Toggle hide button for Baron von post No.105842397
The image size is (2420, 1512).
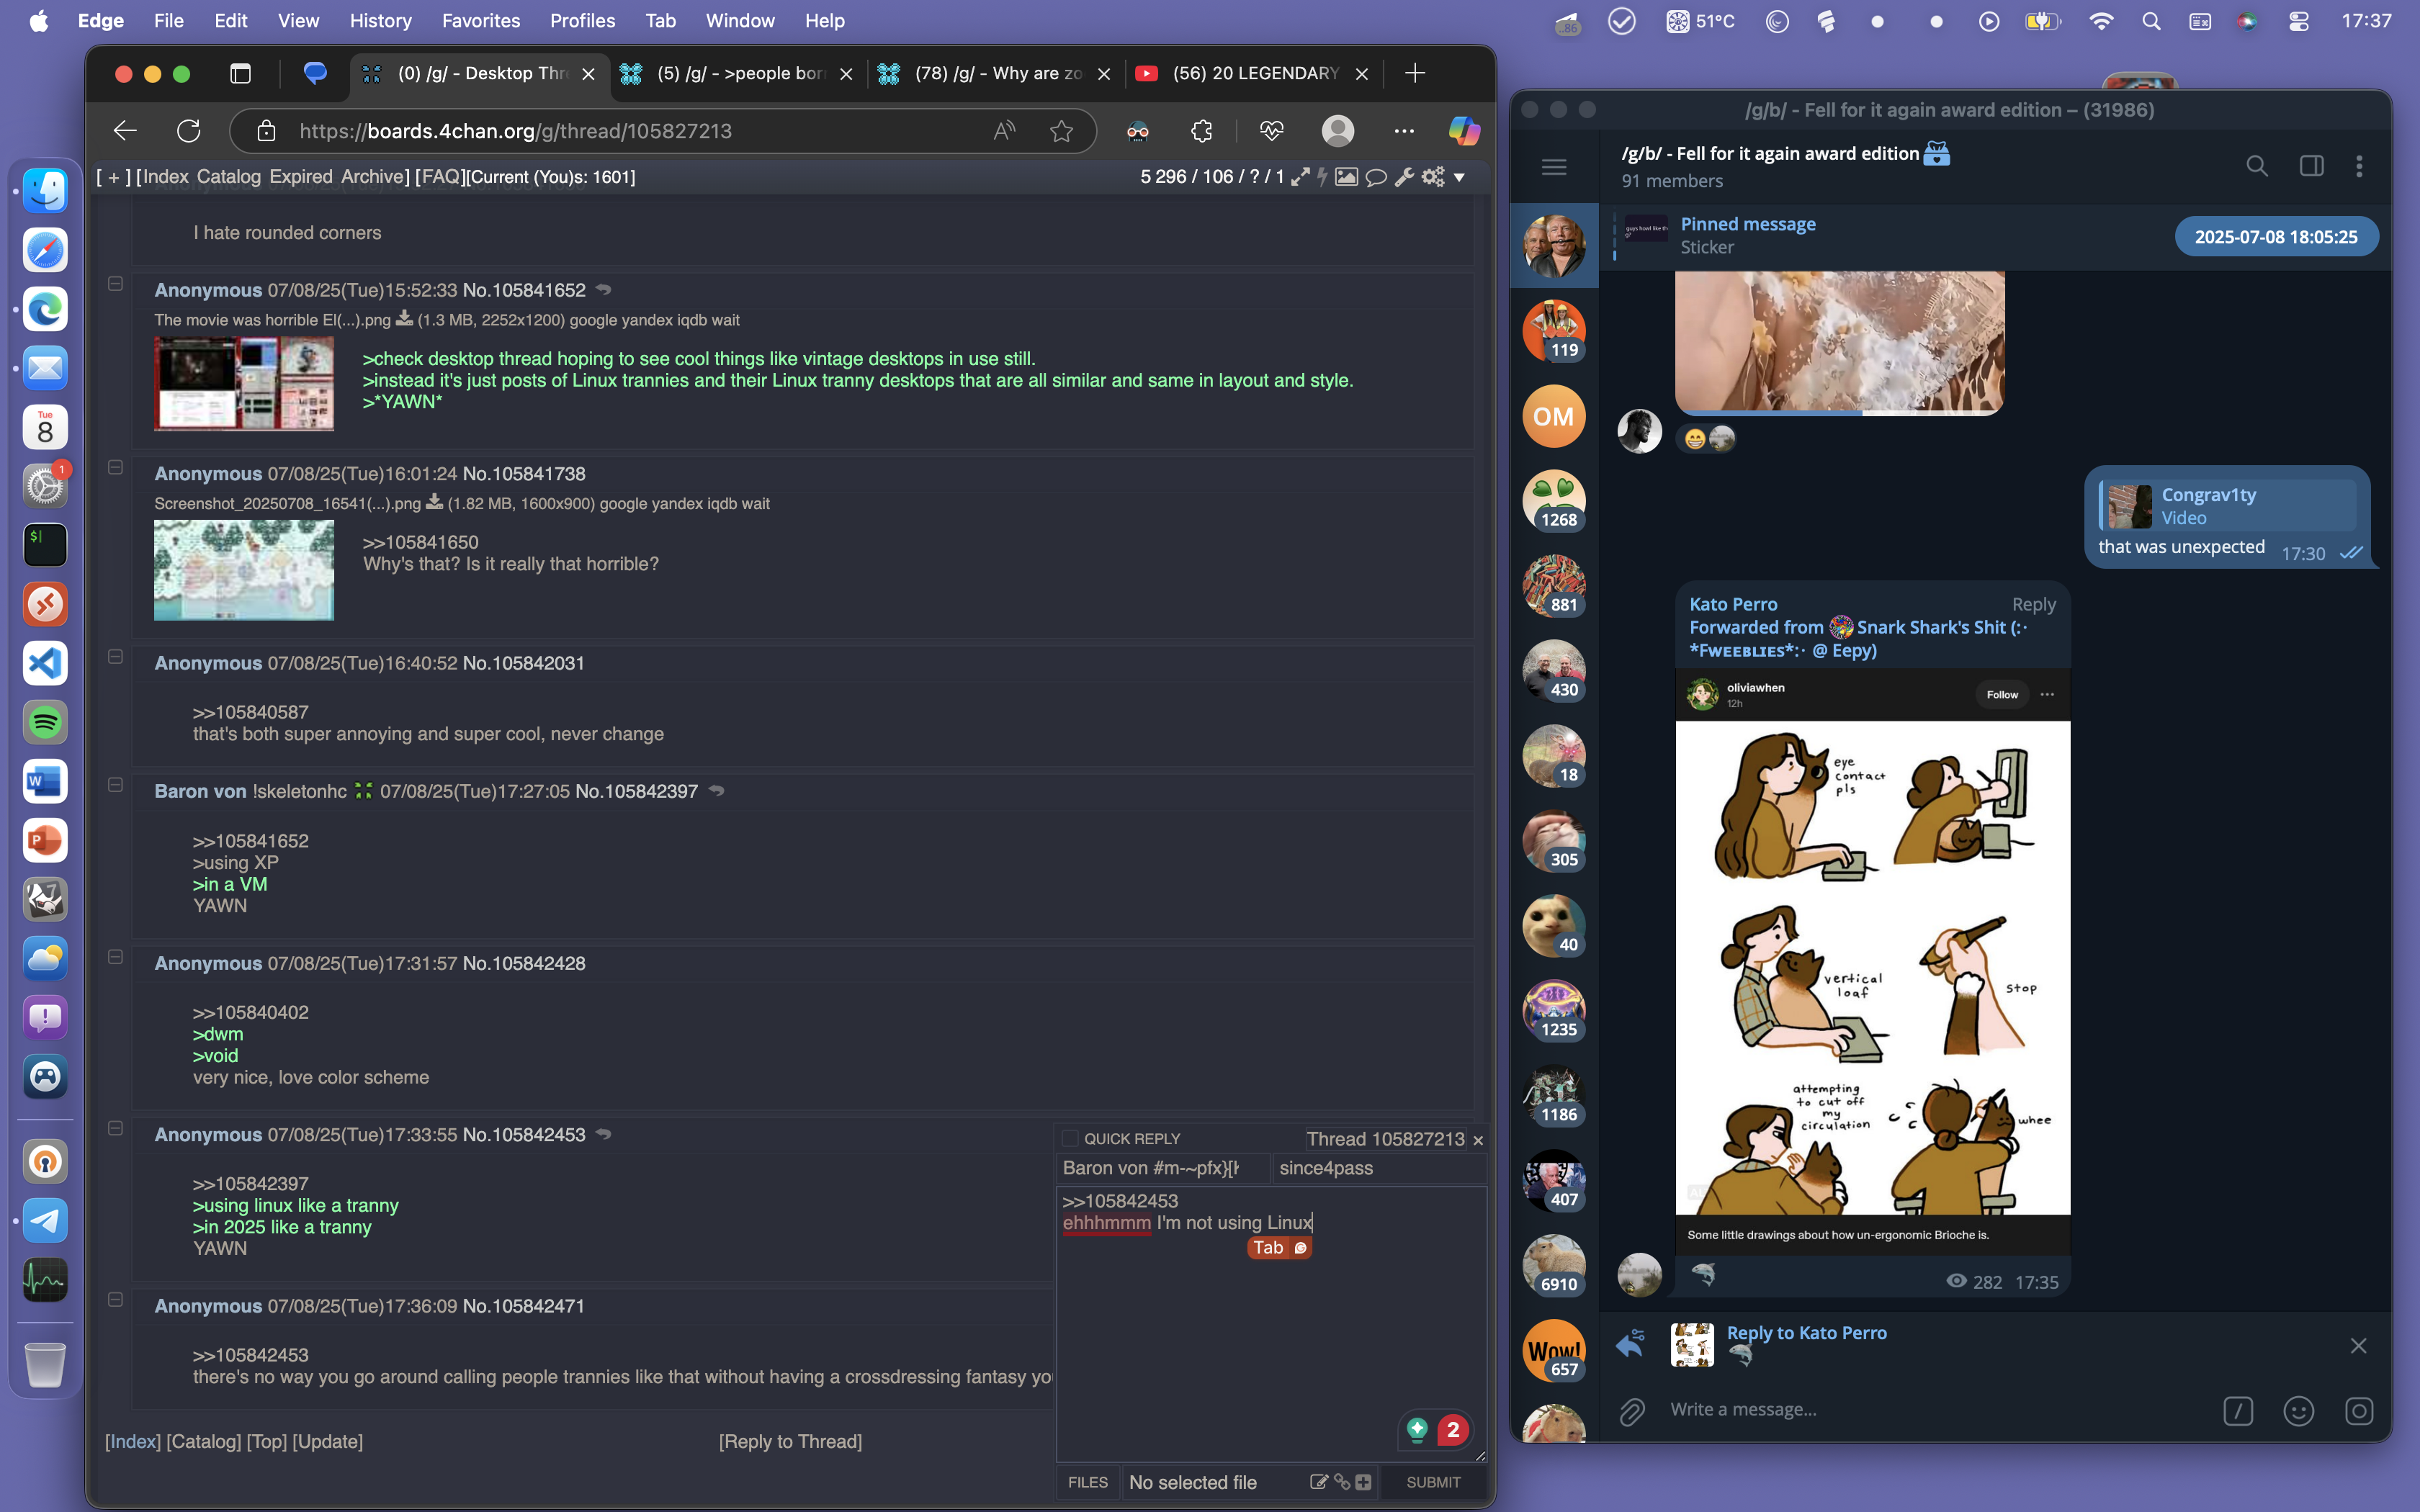point(115,785)
